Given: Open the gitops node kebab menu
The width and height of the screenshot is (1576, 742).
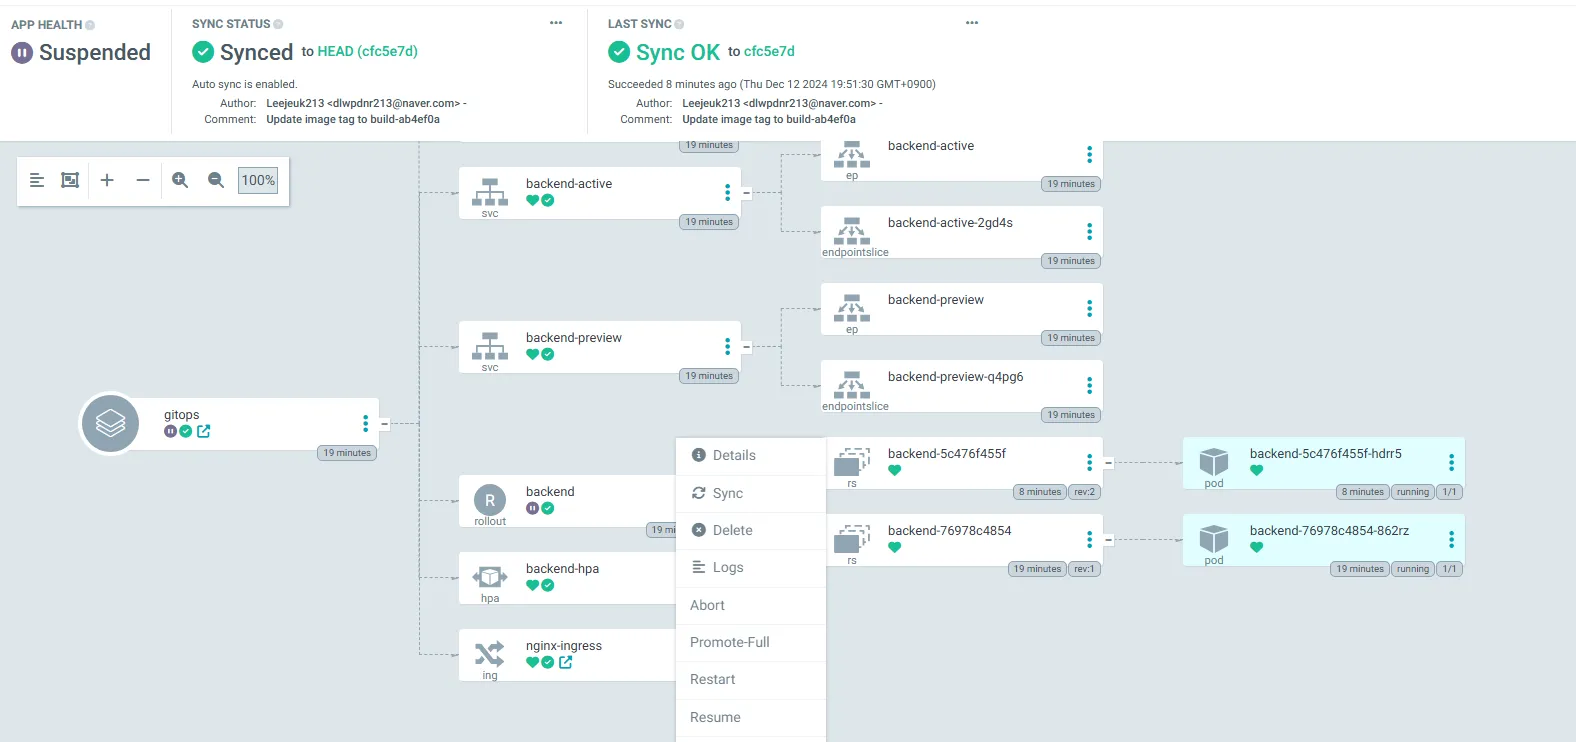Looking at the screenshot, I should point(366,424).
